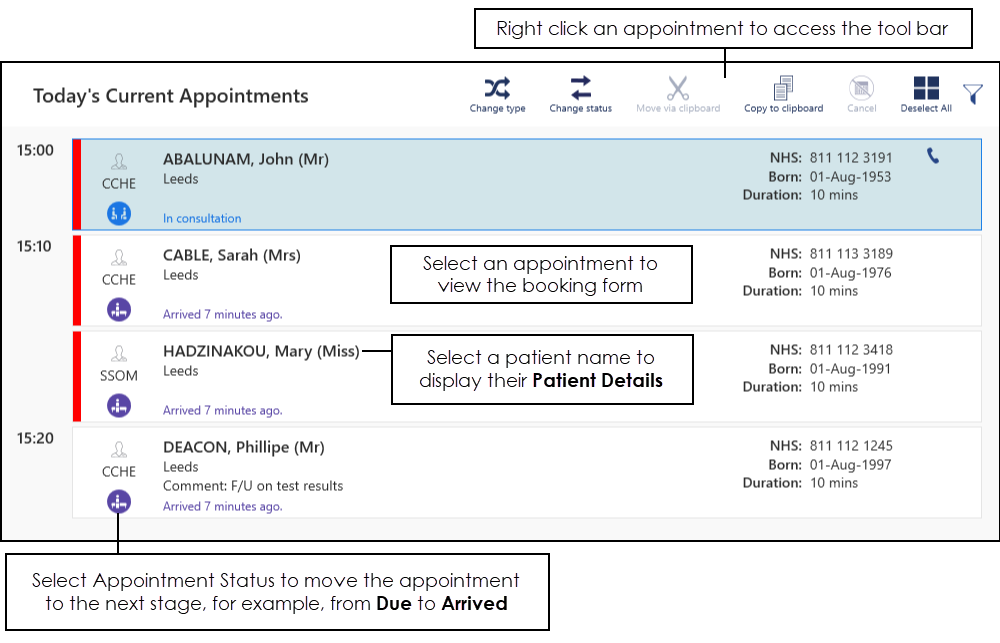Click the red bar on Hadzinakou's appointment
This screenshot has width=1000, height=643.
[x=76, y=376]
